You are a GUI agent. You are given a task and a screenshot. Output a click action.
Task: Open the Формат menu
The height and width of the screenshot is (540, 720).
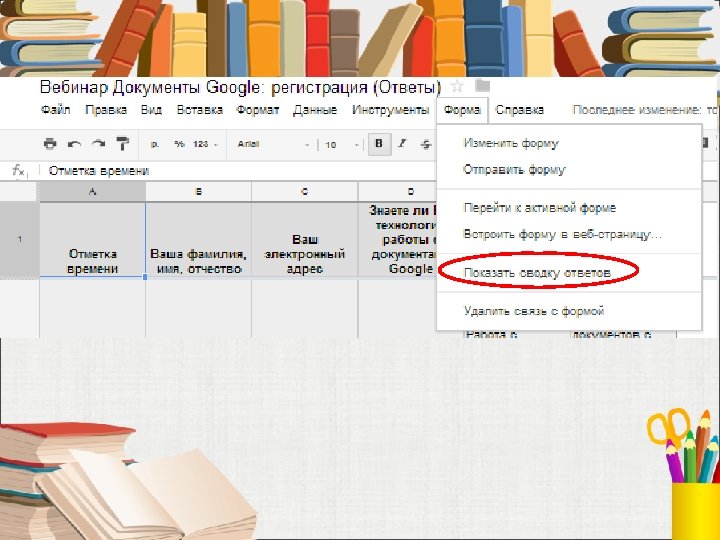258,110
